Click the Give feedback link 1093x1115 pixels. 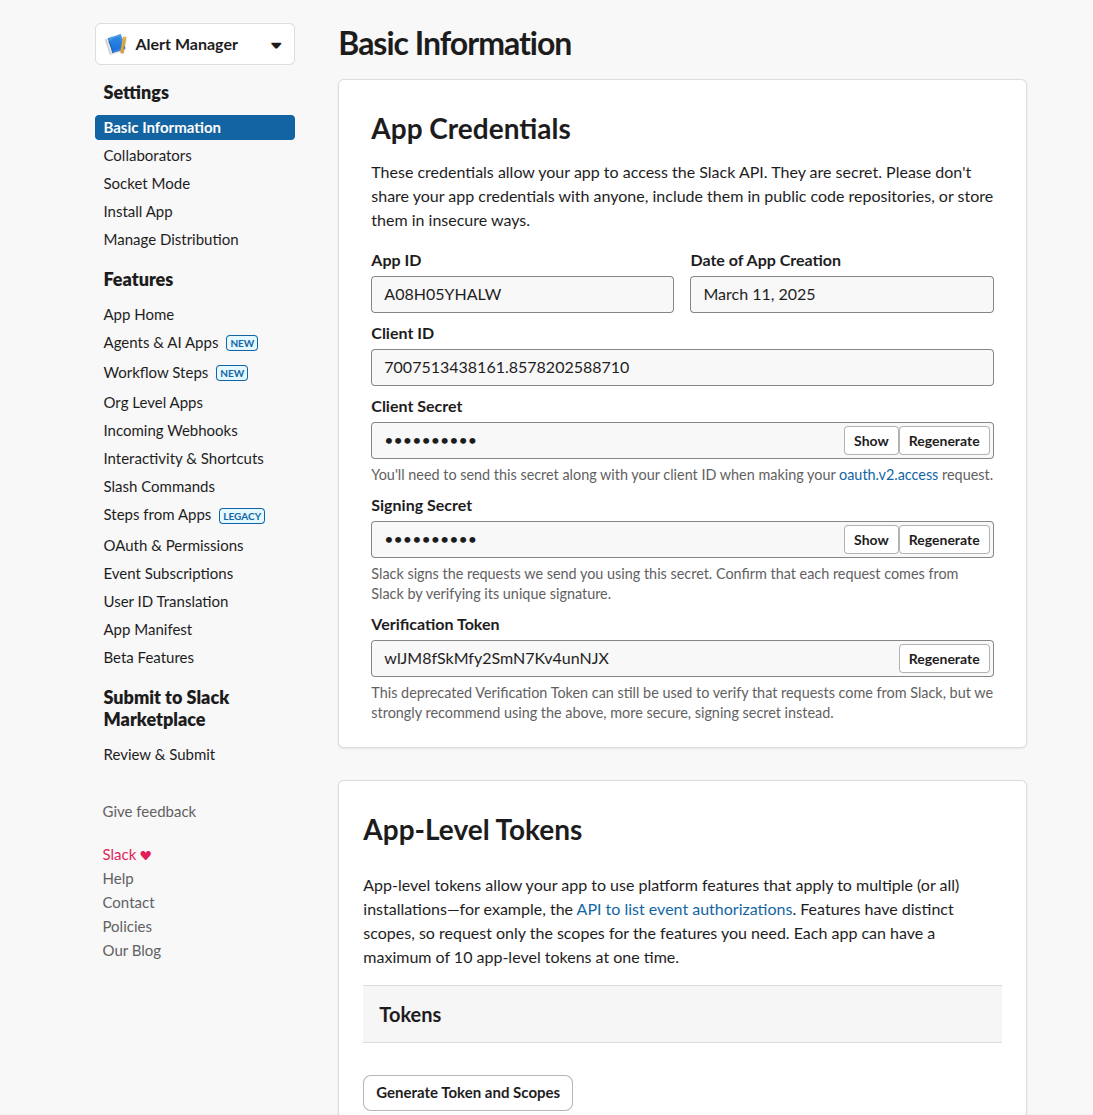149,811
